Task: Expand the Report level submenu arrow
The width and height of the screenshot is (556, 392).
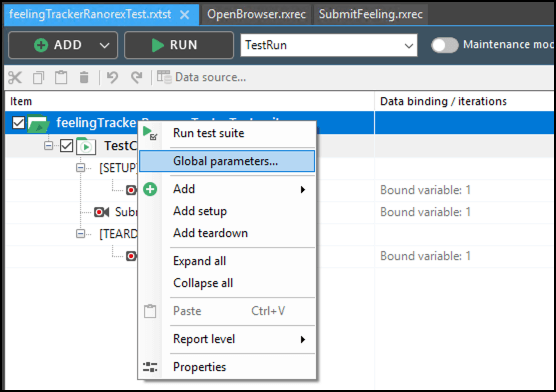Action: tap(302, 339)
